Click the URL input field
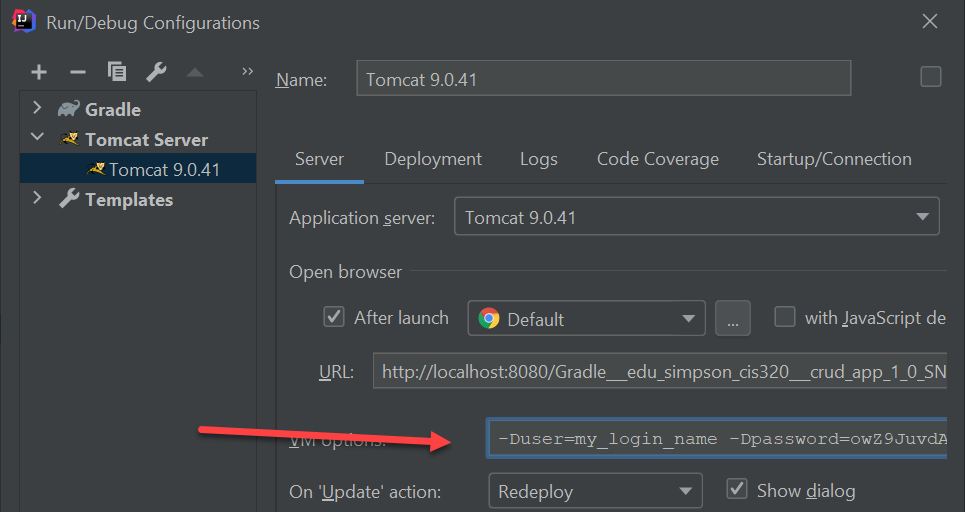965x512 pixels. (660, 370)
